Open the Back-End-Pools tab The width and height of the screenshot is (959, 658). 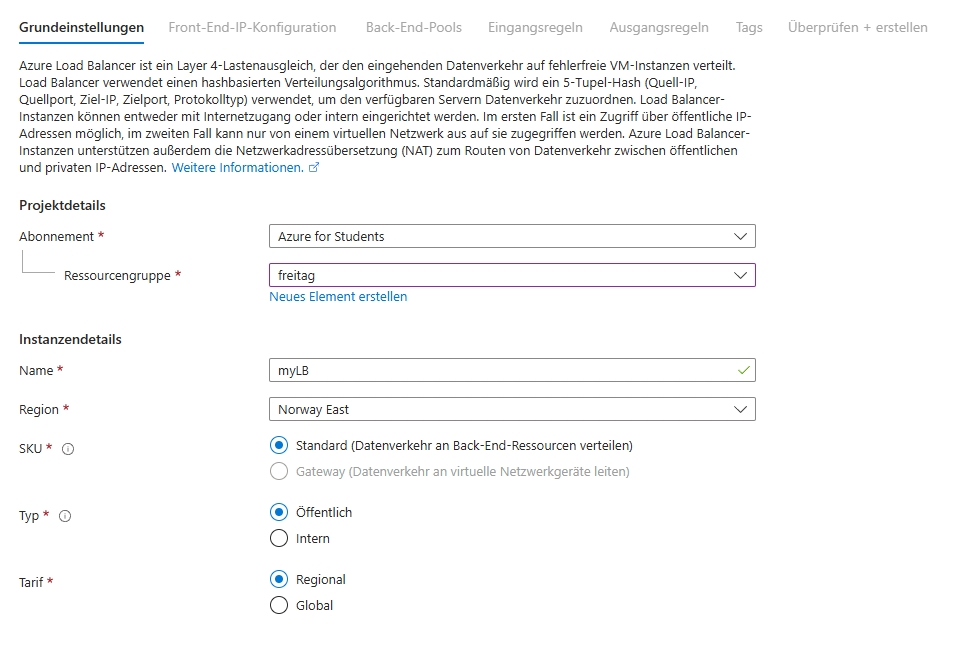coord(413,27)
